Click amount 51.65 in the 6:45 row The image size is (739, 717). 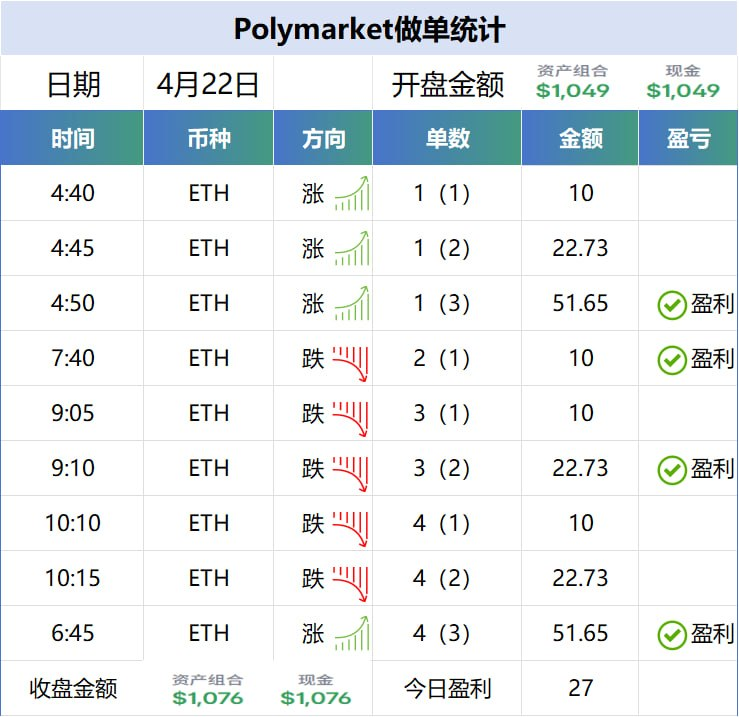coord(580,633)
